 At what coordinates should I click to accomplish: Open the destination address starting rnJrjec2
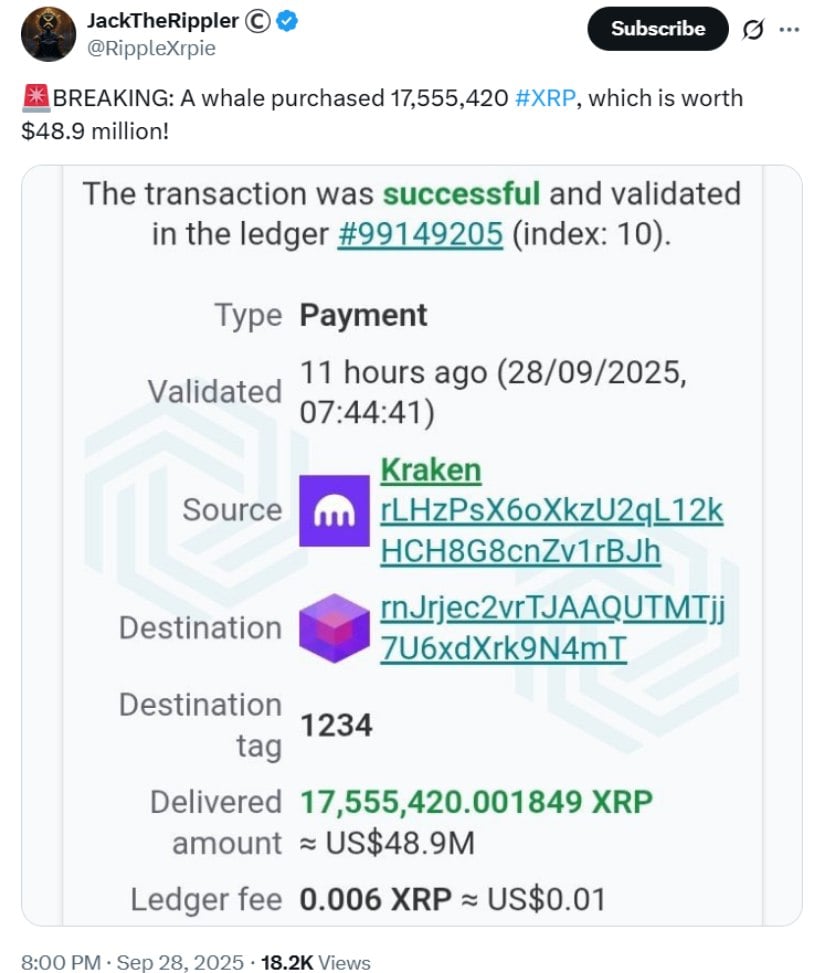point(552,628)
